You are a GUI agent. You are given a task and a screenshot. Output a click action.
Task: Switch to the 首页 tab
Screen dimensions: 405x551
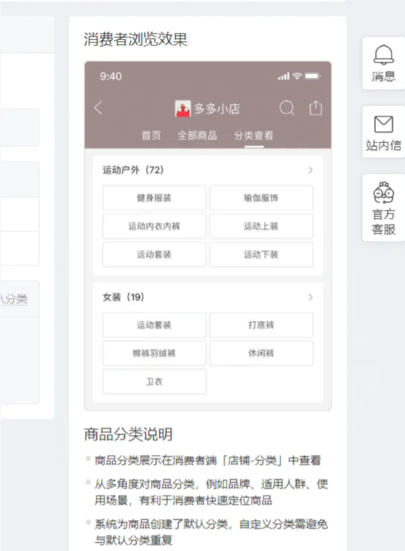coord(151,135)
